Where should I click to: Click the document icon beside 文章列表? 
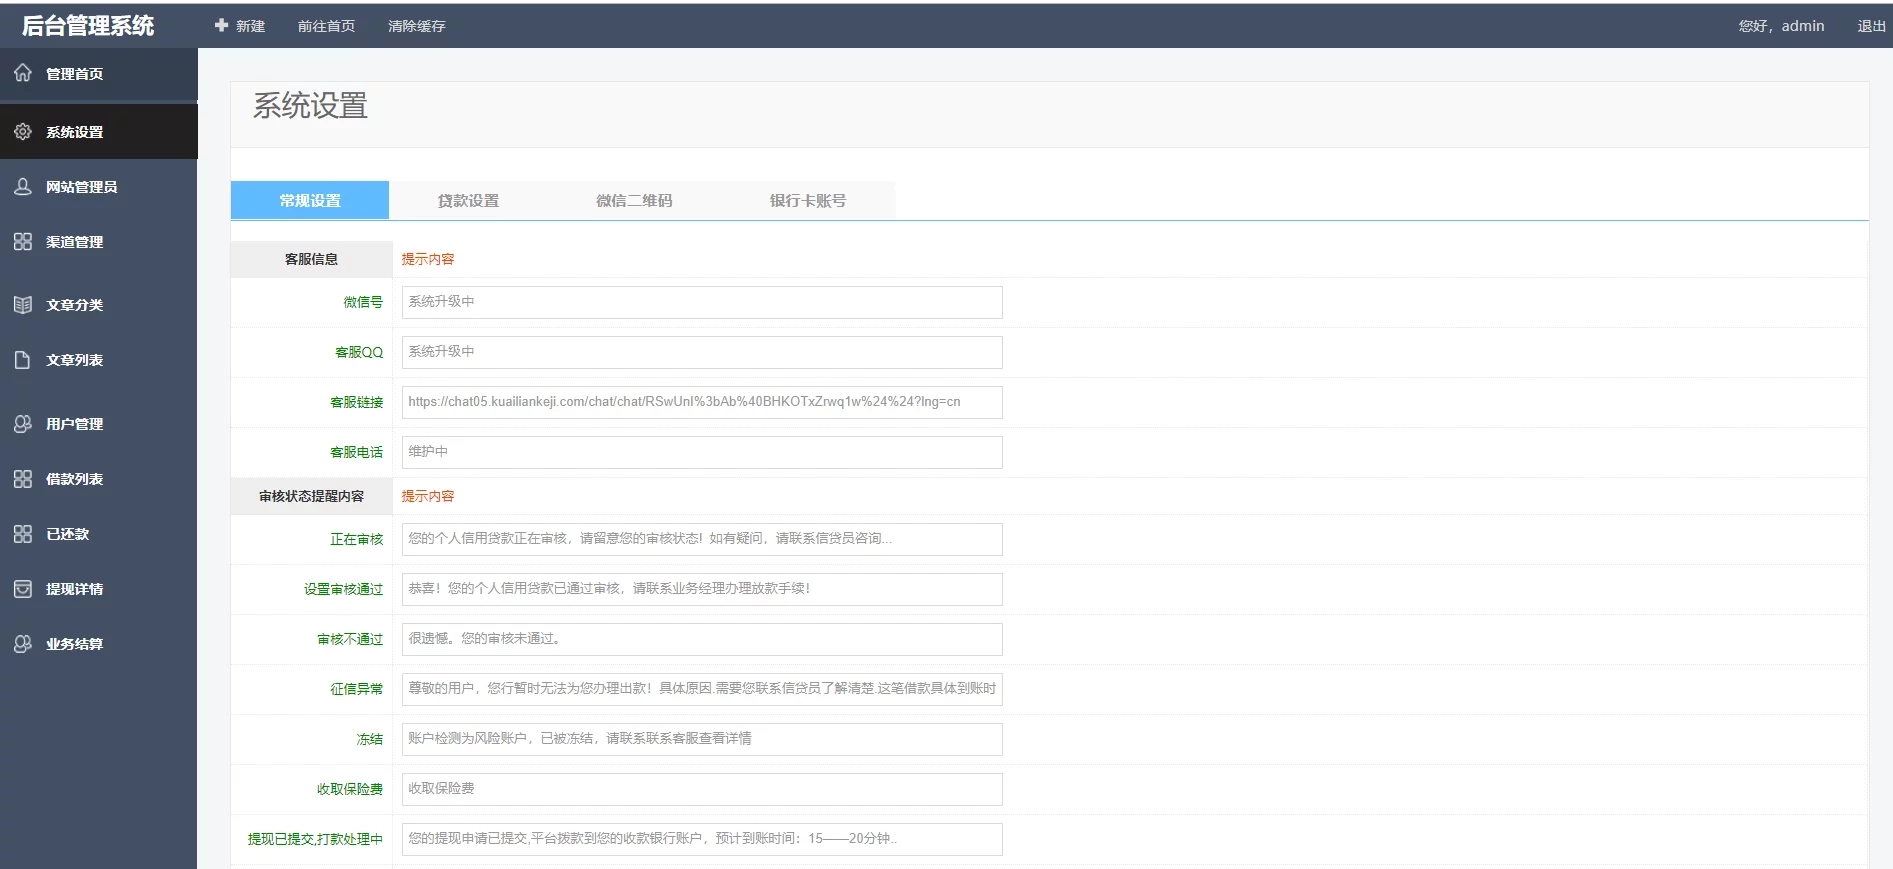click(x=23, y=360)
